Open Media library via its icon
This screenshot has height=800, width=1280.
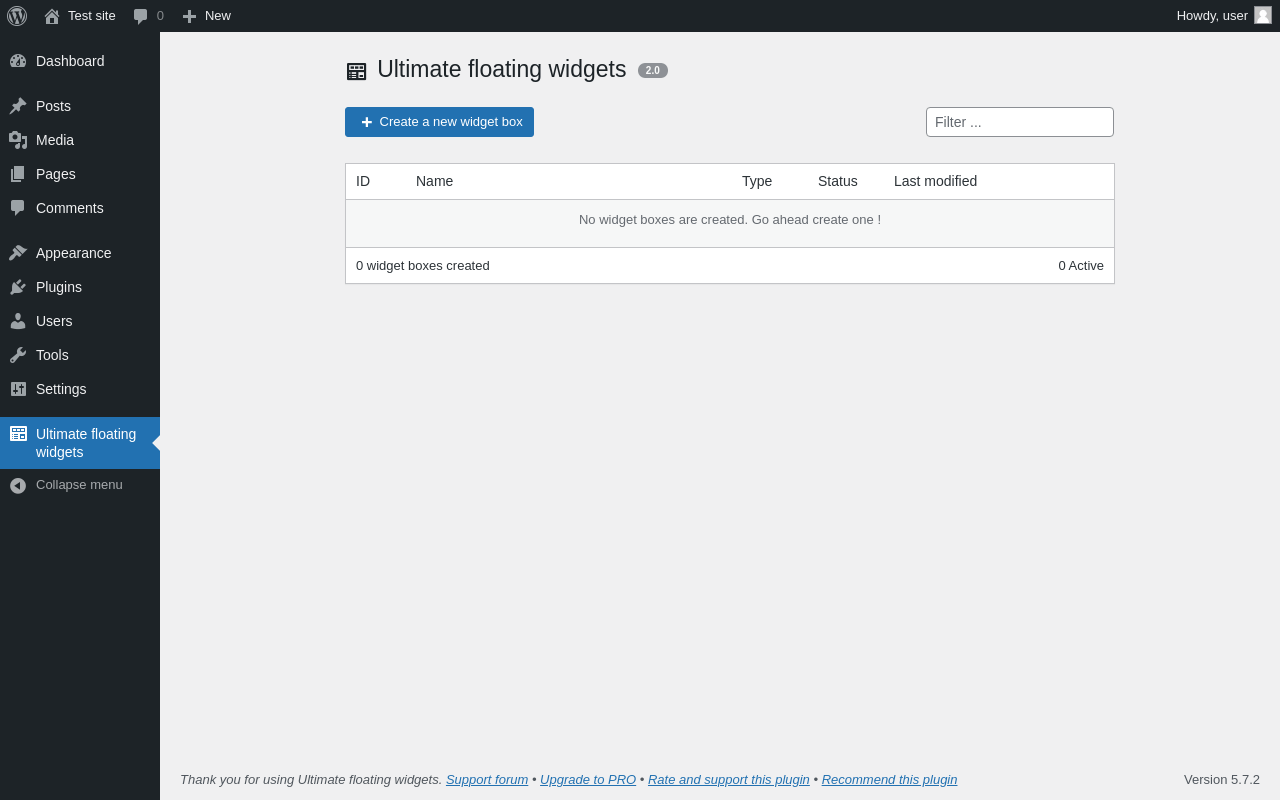(18, 140)
